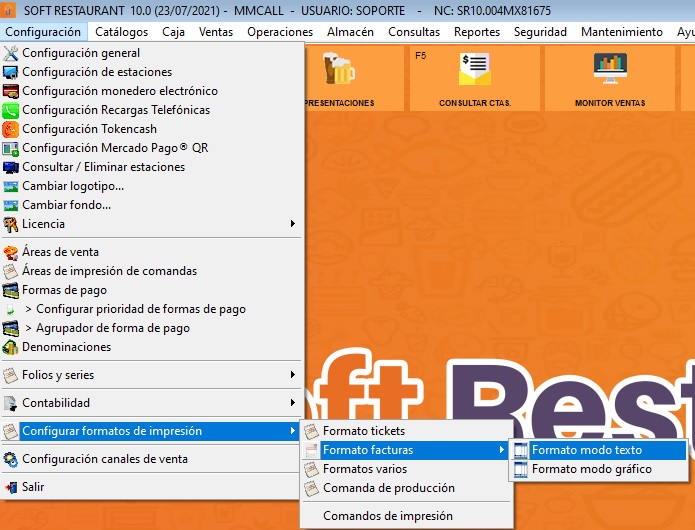The image size is (695, 530).
Task: Click the monedero electrónico card icon
Action: tap(11, 91)
